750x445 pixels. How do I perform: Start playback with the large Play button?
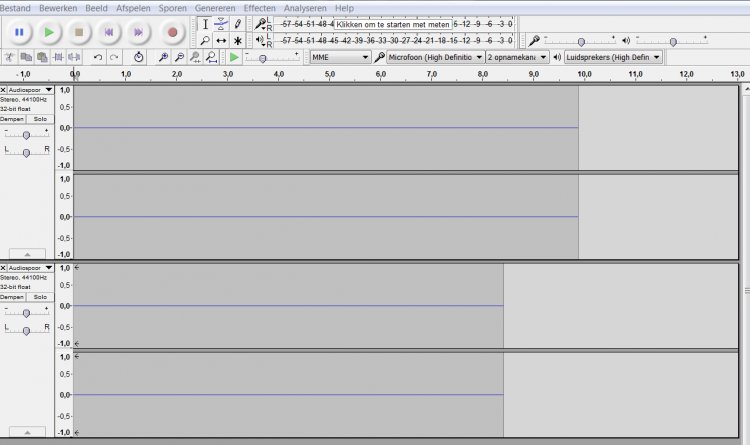(49, 32)
